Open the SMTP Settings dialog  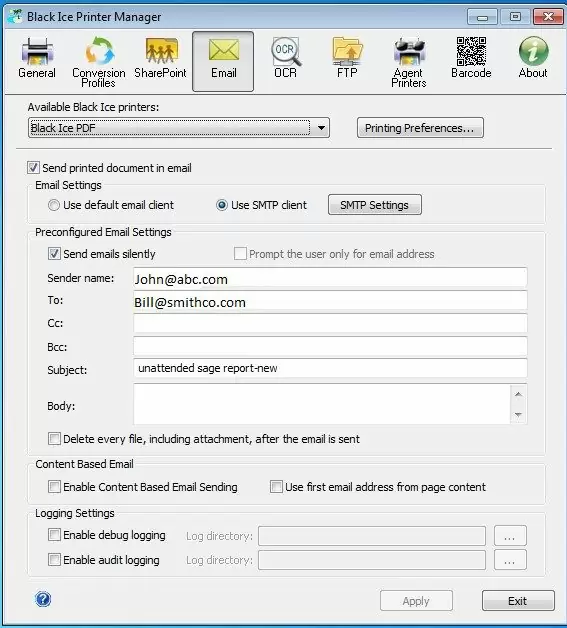[374, 205]
